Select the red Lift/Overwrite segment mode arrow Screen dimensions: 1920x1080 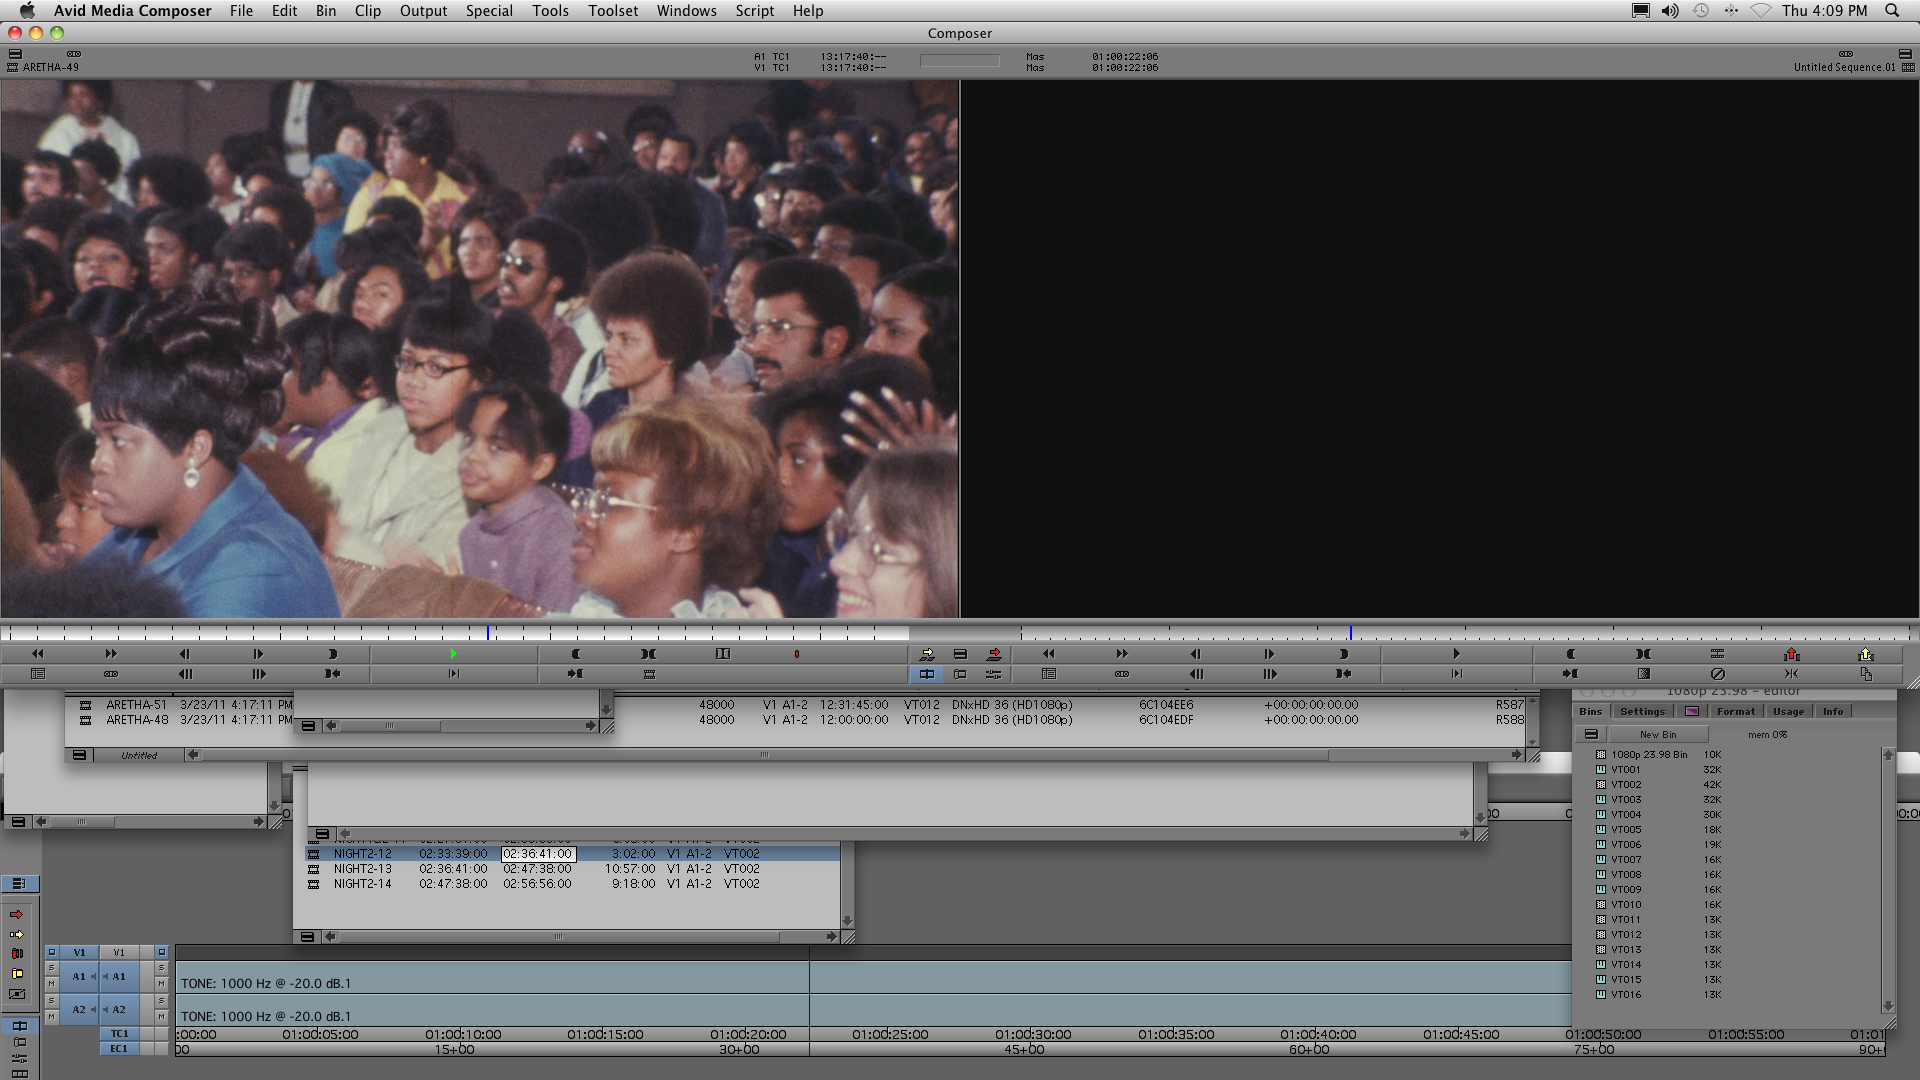(16, 915)
